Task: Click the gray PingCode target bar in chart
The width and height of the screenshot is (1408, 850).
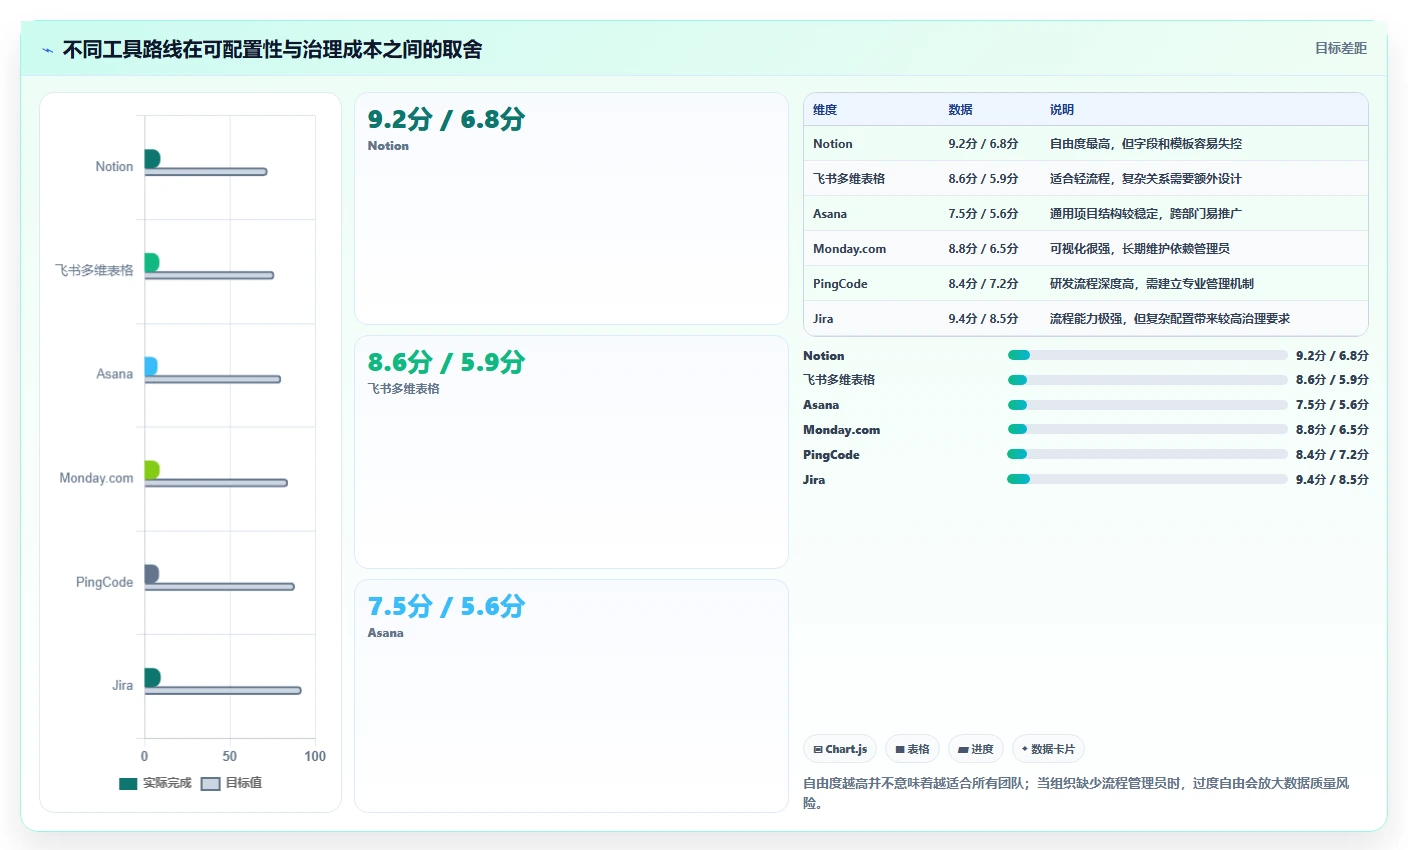Action: point(220,587)
